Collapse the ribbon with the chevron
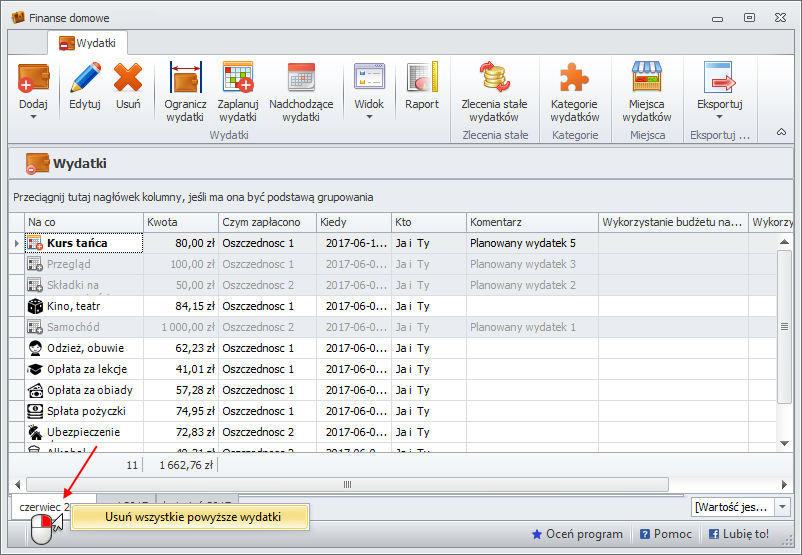802x555 pixels. [781, 132]
